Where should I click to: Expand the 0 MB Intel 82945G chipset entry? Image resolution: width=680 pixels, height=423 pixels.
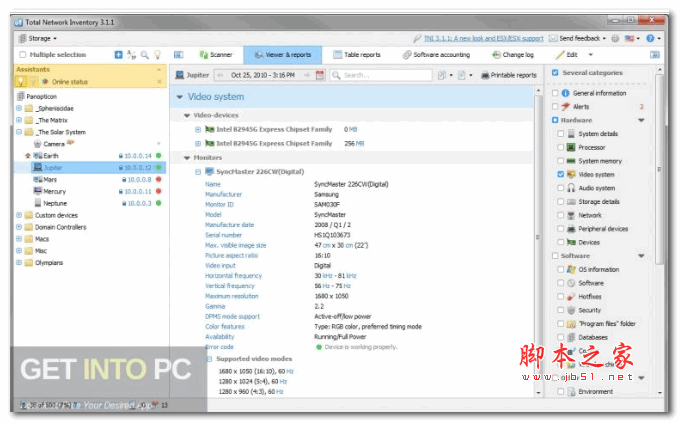(x=198, y=129)
